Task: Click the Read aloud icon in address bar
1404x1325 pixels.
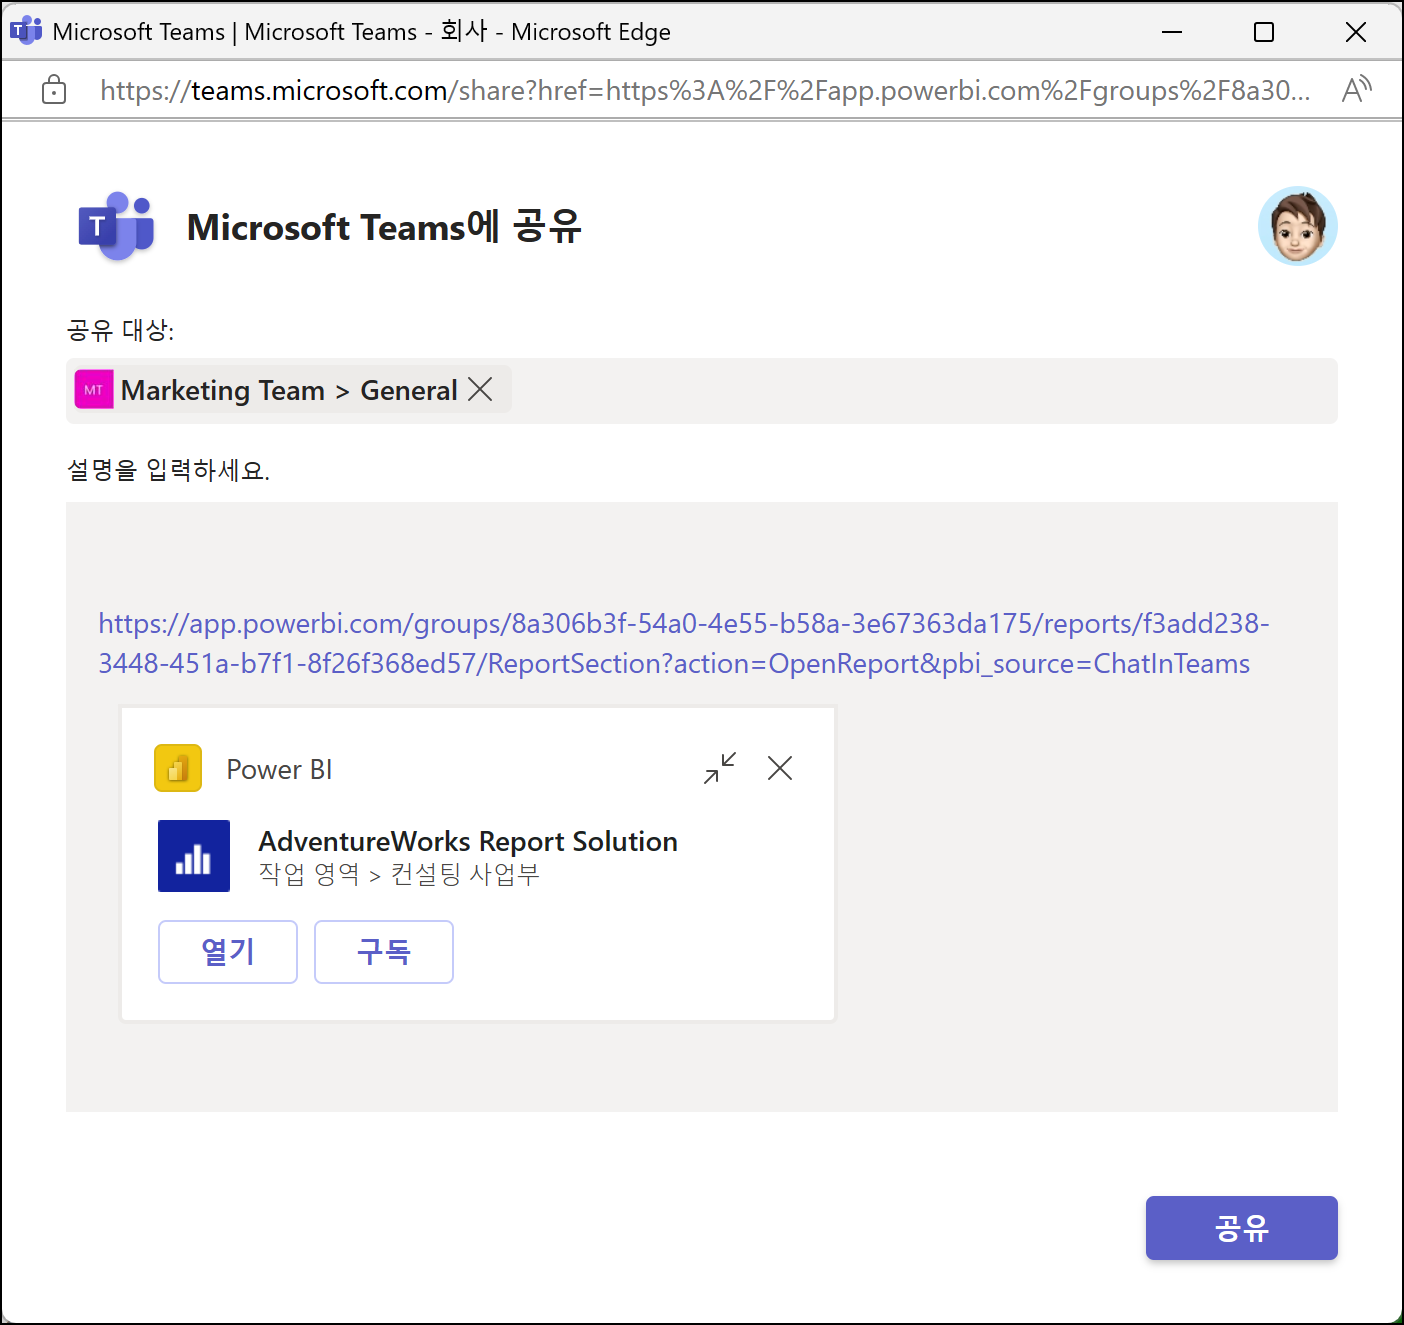Action: [1356, 90]
